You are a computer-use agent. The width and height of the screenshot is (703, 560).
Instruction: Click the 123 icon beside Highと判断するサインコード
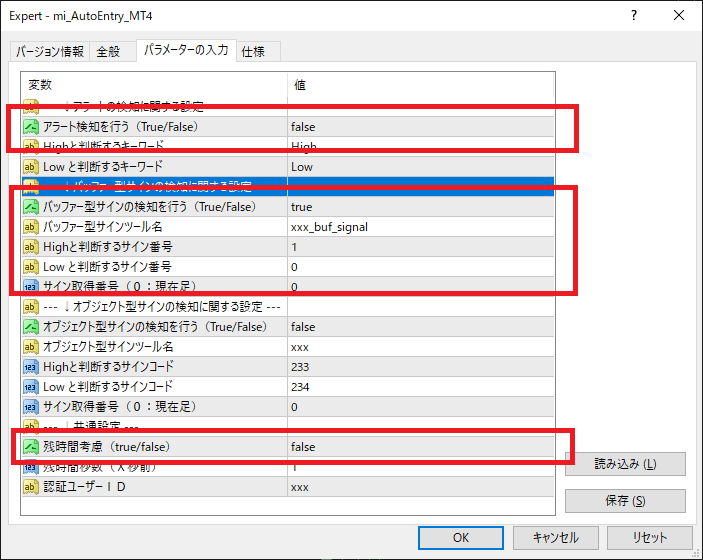(31, 367)
